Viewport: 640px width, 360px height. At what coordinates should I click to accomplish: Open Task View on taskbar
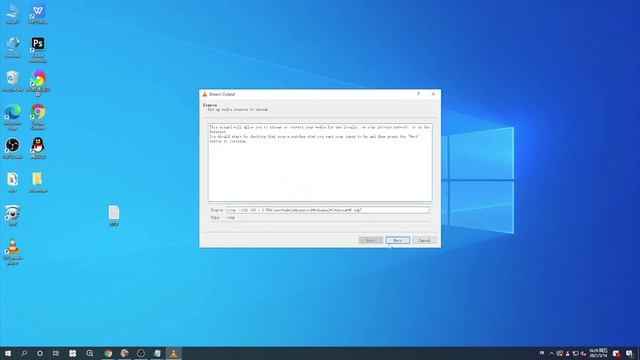tap(56, 353)
